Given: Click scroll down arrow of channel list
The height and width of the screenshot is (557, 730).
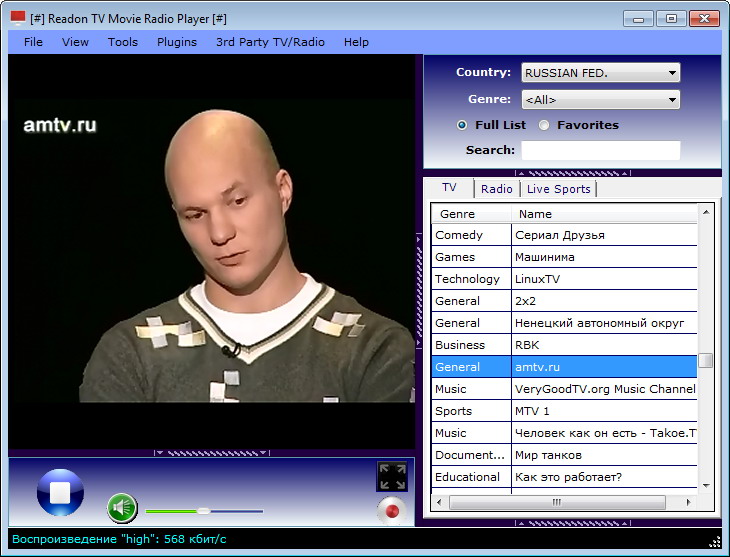Looking at the screenshot, I should point(706,486).
